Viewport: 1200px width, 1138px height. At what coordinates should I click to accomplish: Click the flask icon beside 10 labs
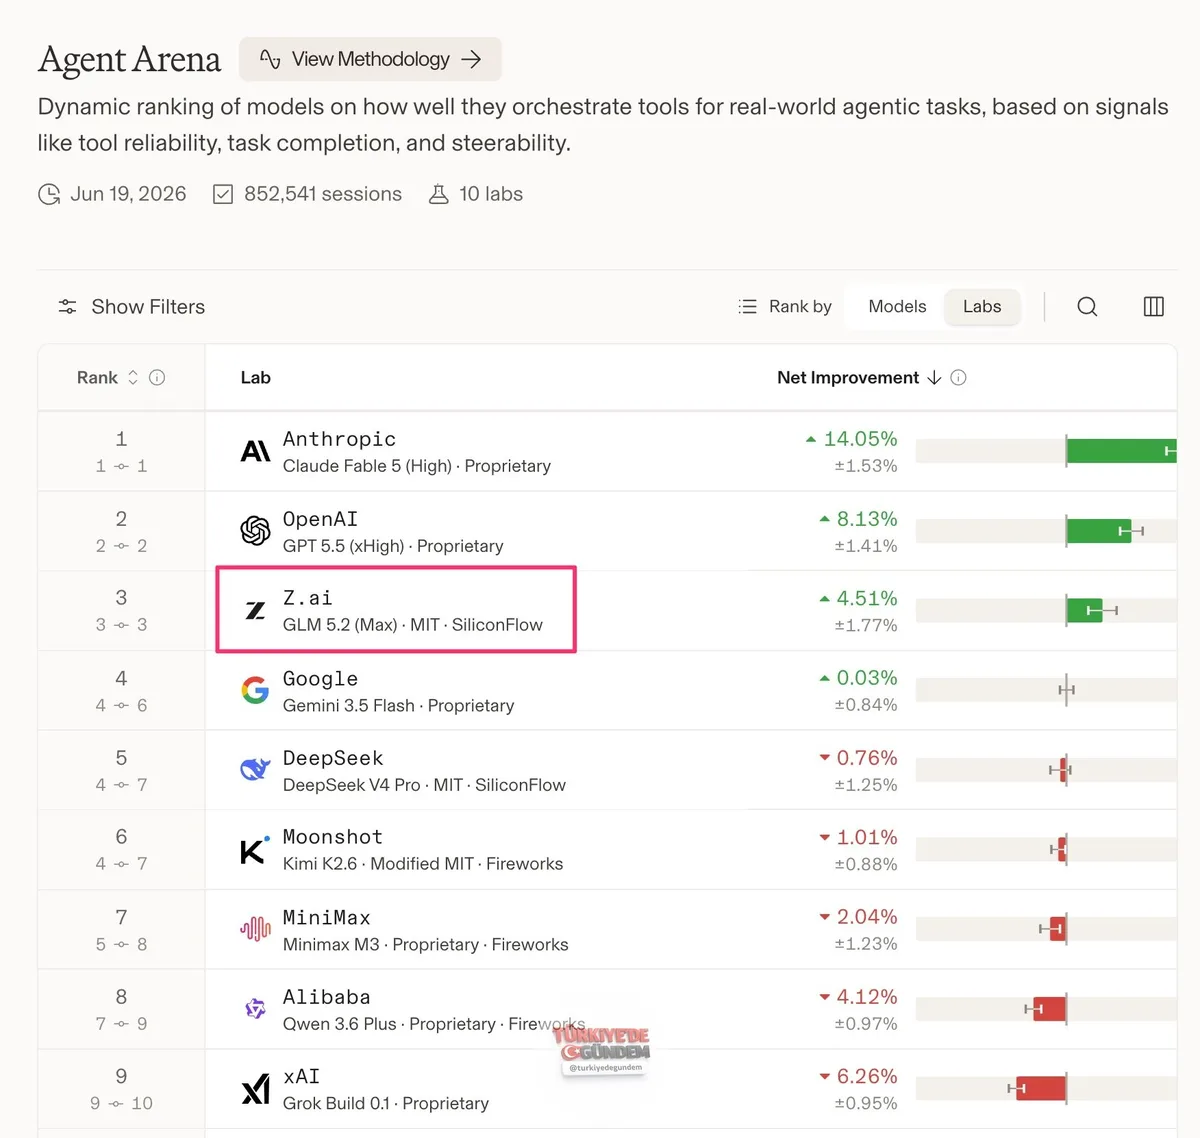click(x=438, y=194)
